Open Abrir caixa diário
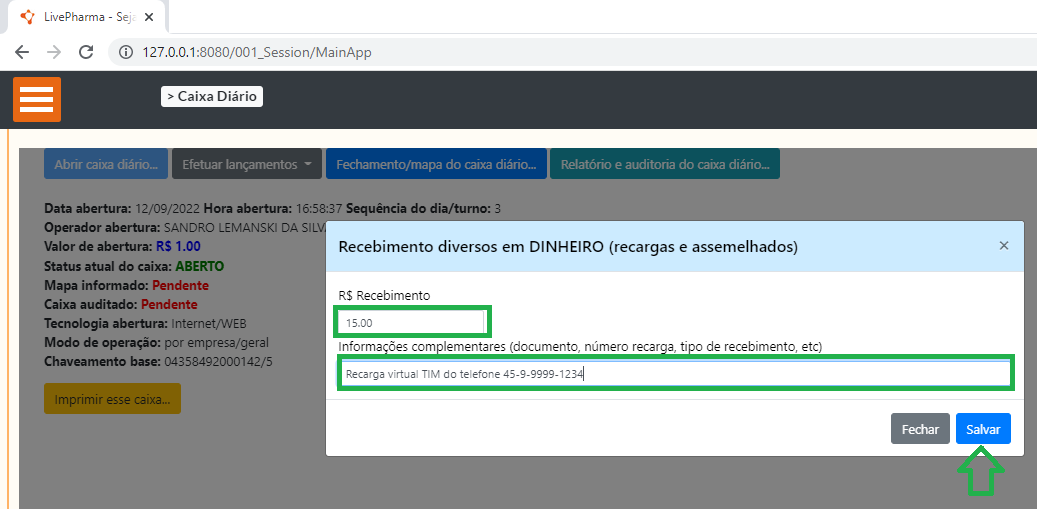1037x509 pixels. [106, 164]
